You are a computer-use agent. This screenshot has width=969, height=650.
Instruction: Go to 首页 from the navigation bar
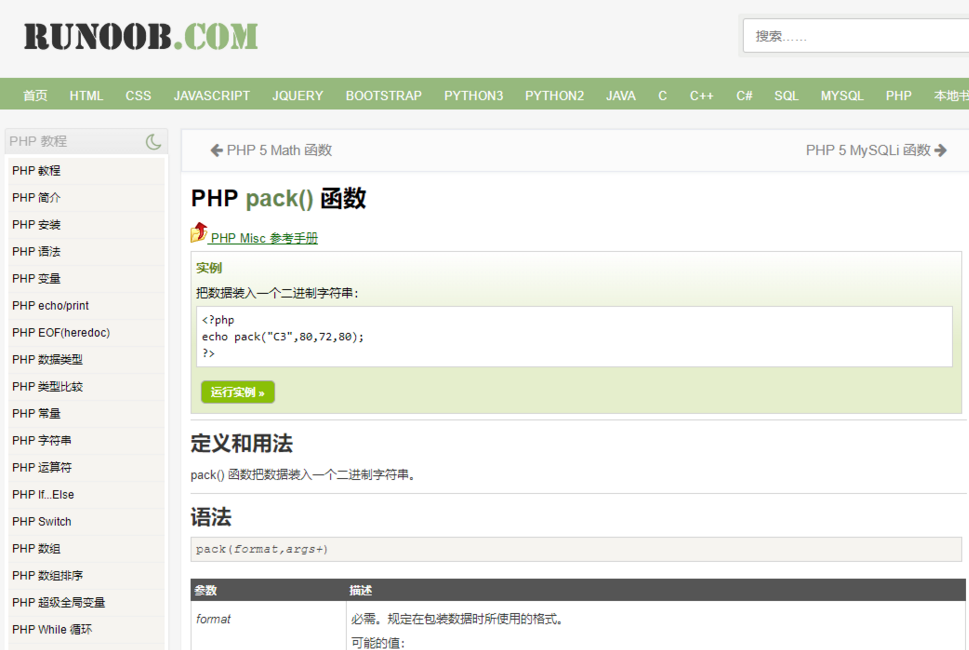[x=35, y=95]
